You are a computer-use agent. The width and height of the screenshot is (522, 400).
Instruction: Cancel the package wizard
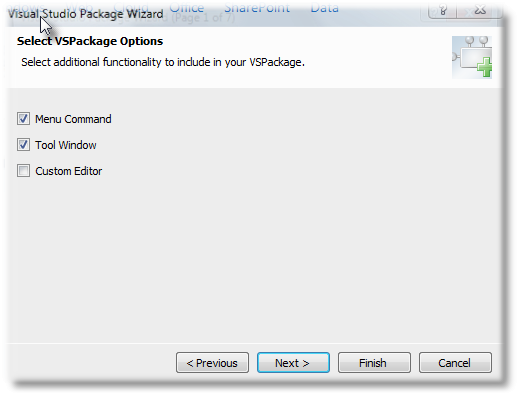(x=455, y=363)
